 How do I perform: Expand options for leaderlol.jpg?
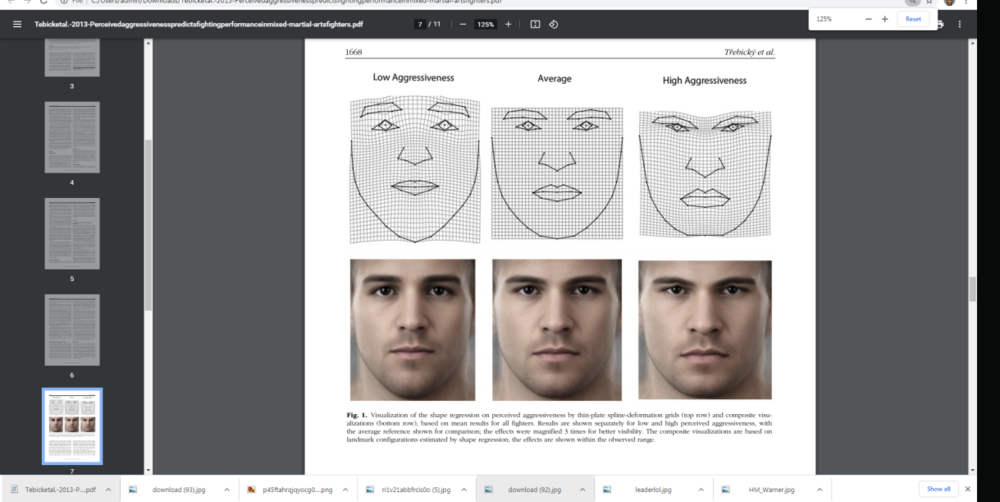[x=702, y=490]
